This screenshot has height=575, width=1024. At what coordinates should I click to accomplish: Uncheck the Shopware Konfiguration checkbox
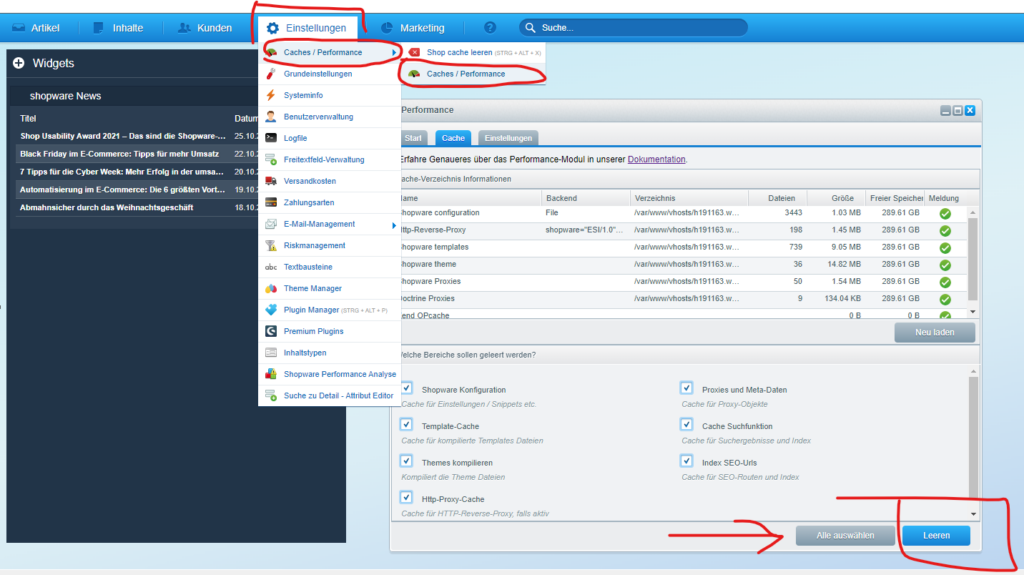click(407, 388)
